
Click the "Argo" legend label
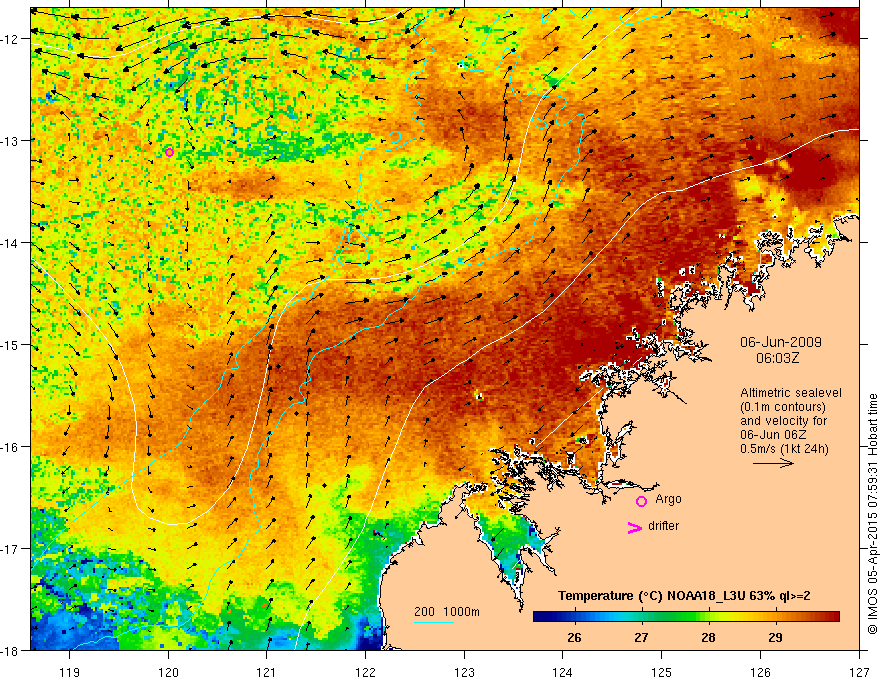pyautogui.click(x=668, y=499)
